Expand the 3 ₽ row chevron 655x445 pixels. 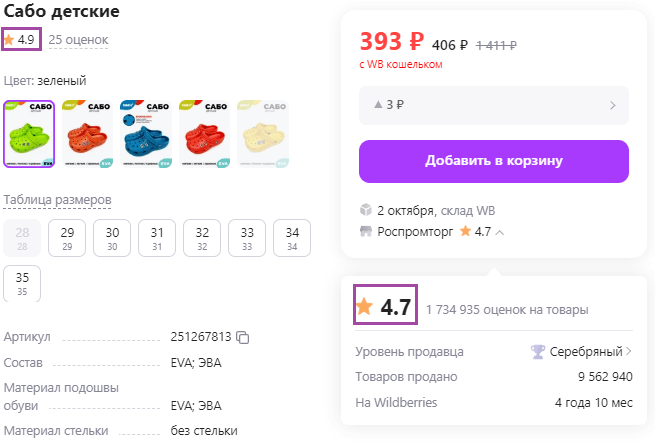pyautogui.click(x=612, y=105)
